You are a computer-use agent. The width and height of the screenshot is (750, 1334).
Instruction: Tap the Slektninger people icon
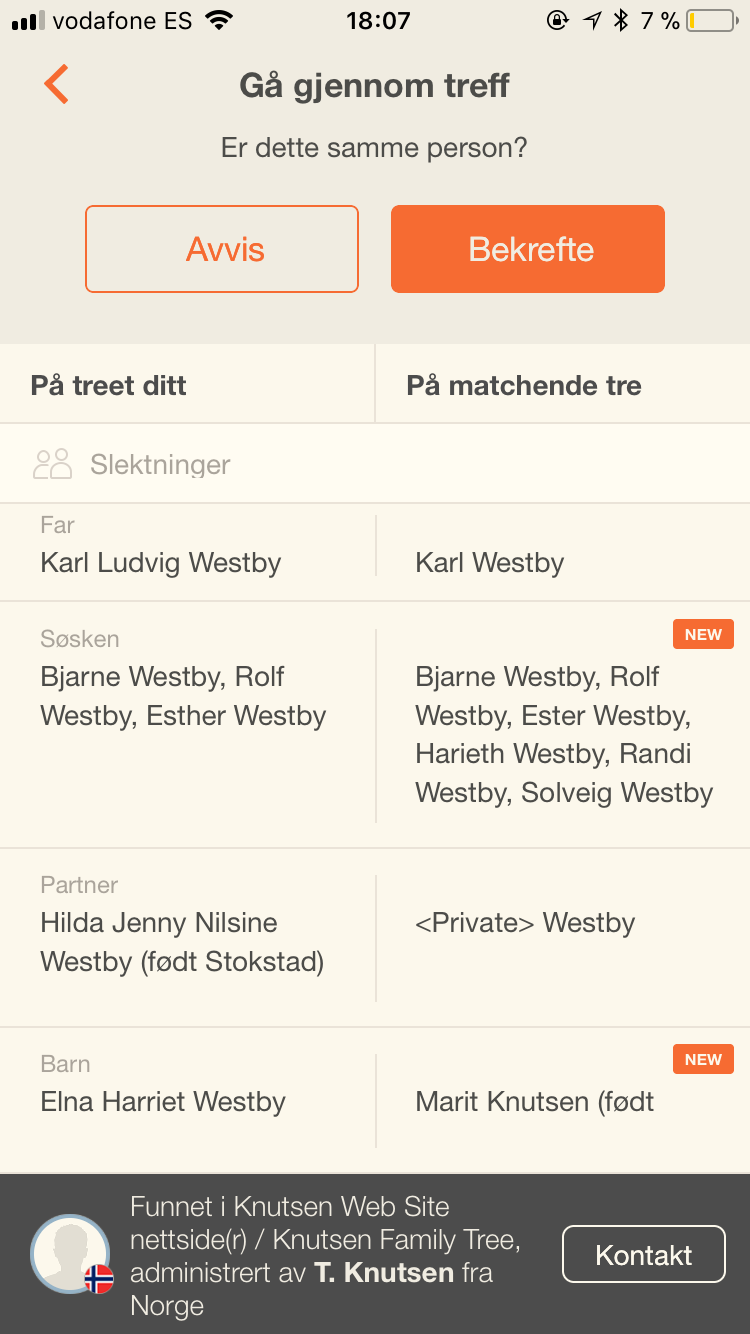pyautogui.click(x=53, y=464)
